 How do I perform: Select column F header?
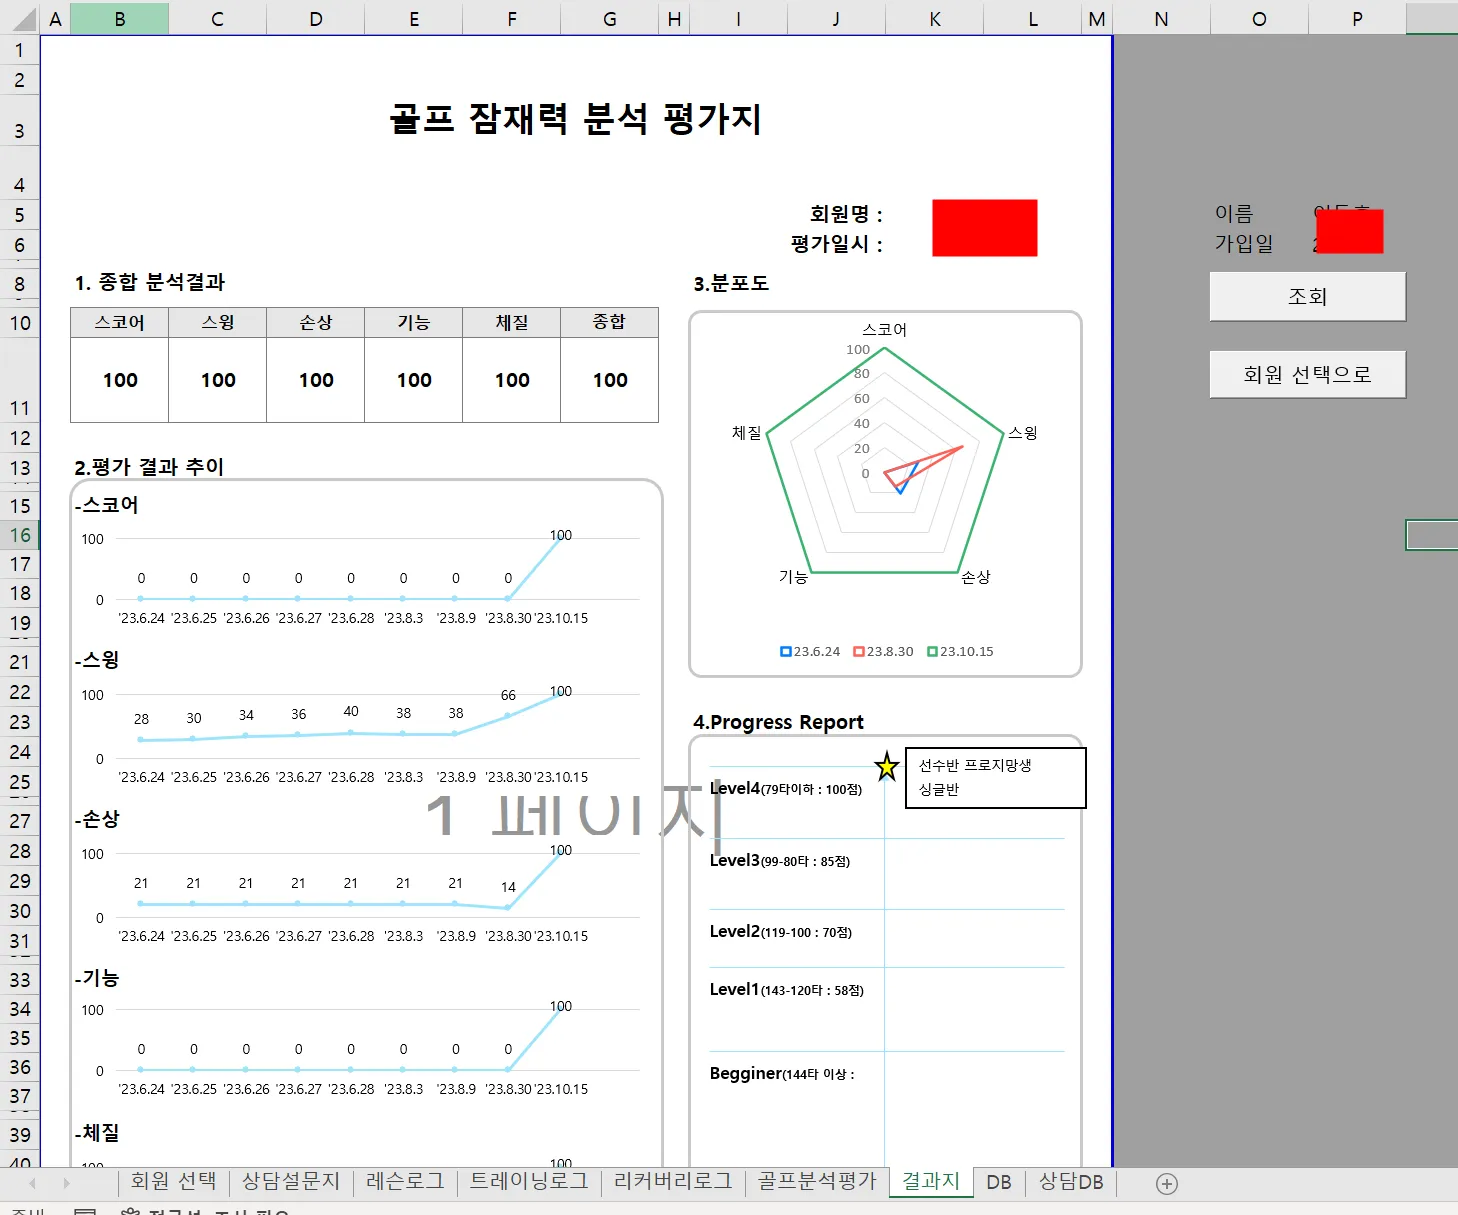[511, 19]
